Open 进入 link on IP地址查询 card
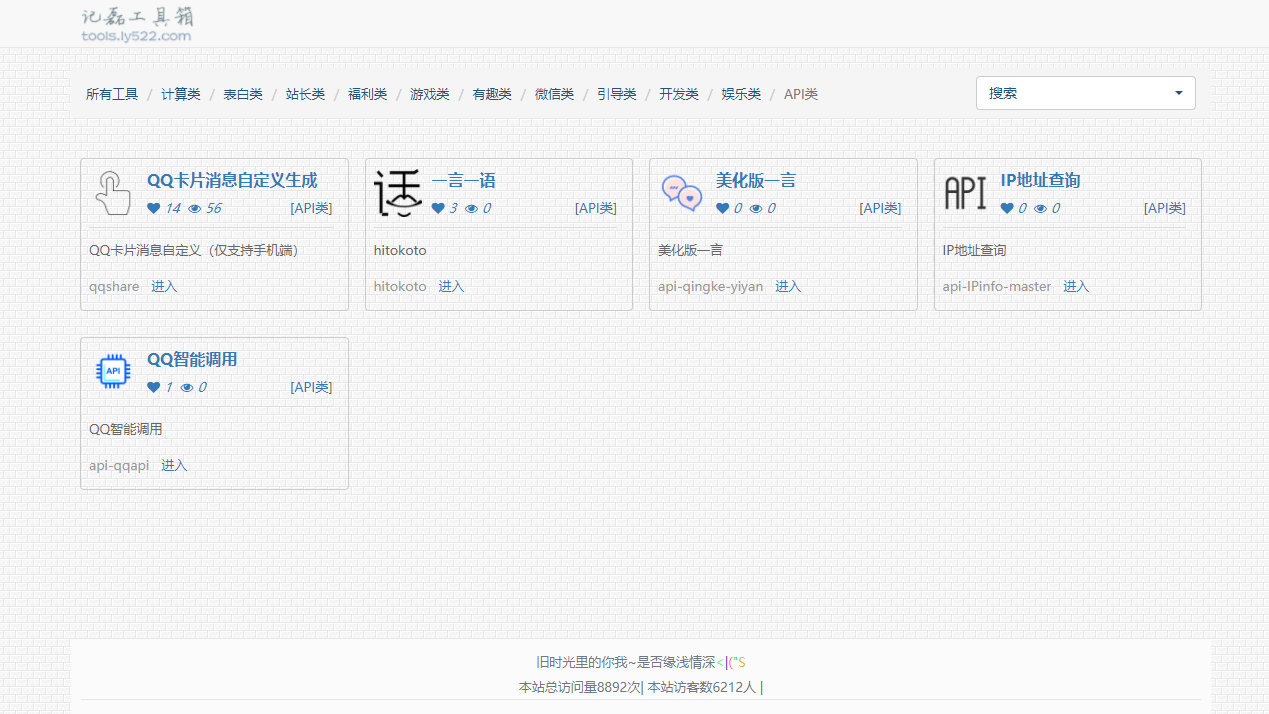The image size is (1269, 714). 1076,286
